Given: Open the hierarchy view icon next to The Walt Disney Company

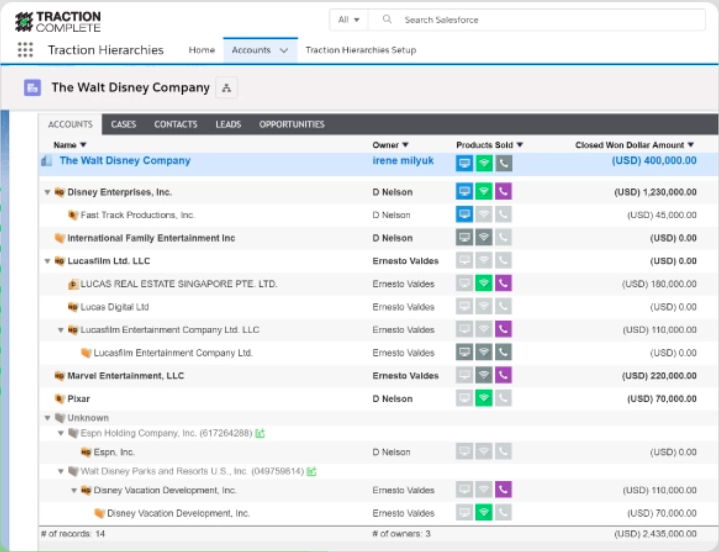Looking at the screenshot, I should 226,88.
